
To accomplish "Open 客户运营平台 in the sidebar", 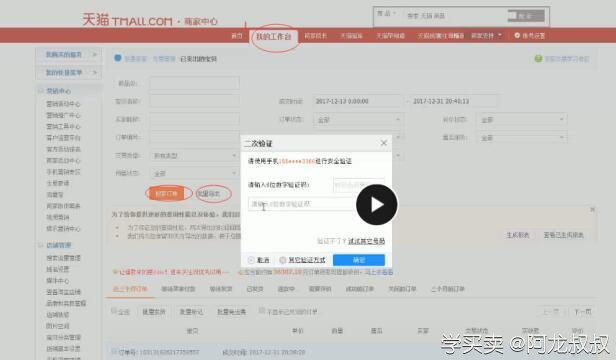I will [63, 138].
